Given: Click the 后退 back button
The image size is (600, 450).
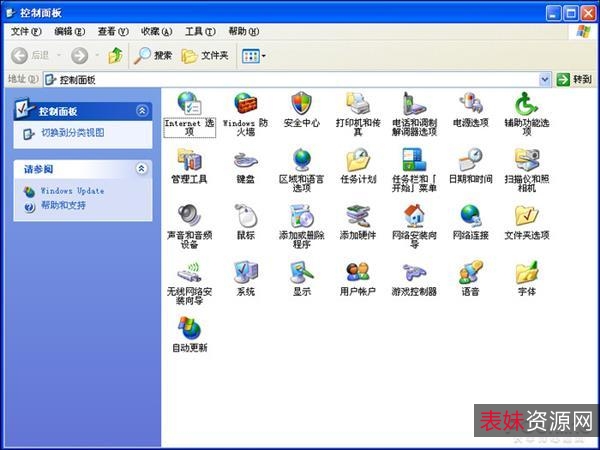Looking at the screenshot, I should pos(30,56).
